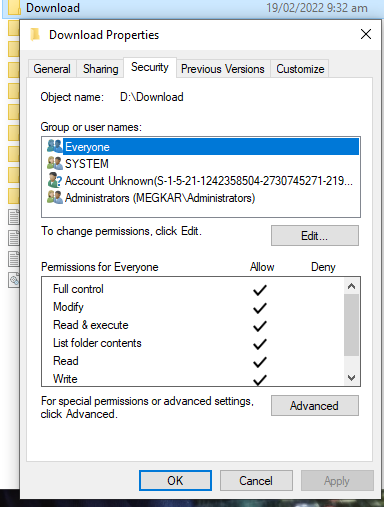The height and width of the screenshot is (507, 384).
Task: Confirm with the OK button
Action: [175, 481]
